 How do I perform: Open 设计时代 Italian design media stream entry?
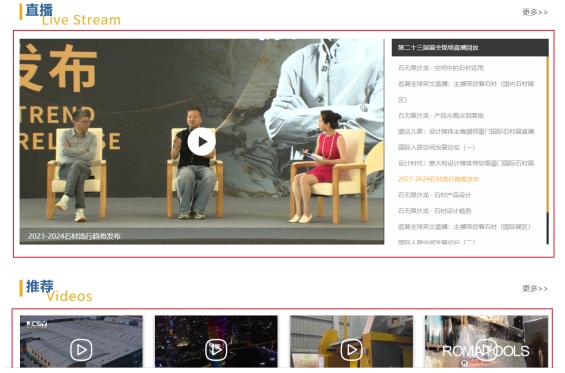[466, 163]
